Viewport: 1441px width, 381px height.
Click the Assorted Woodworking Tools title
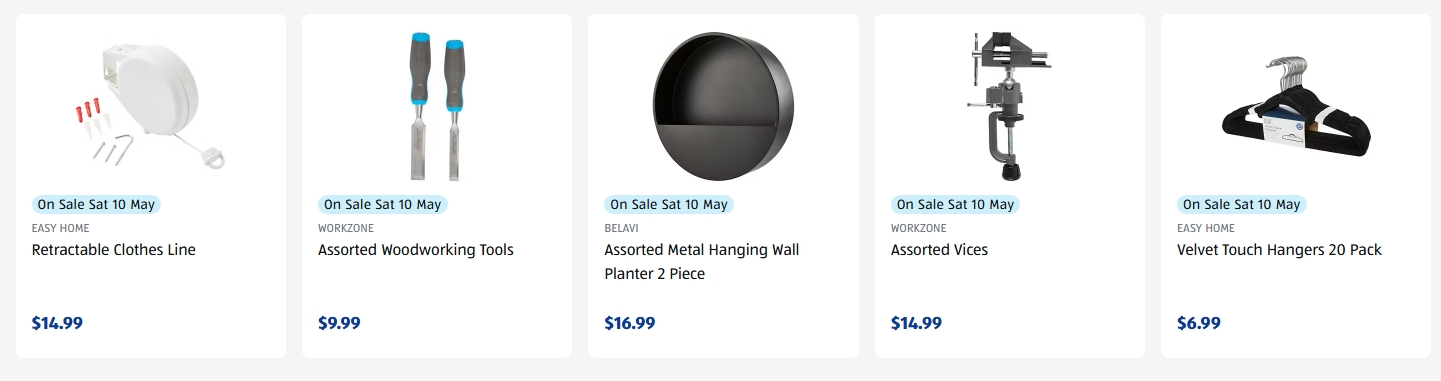[416, 250]
